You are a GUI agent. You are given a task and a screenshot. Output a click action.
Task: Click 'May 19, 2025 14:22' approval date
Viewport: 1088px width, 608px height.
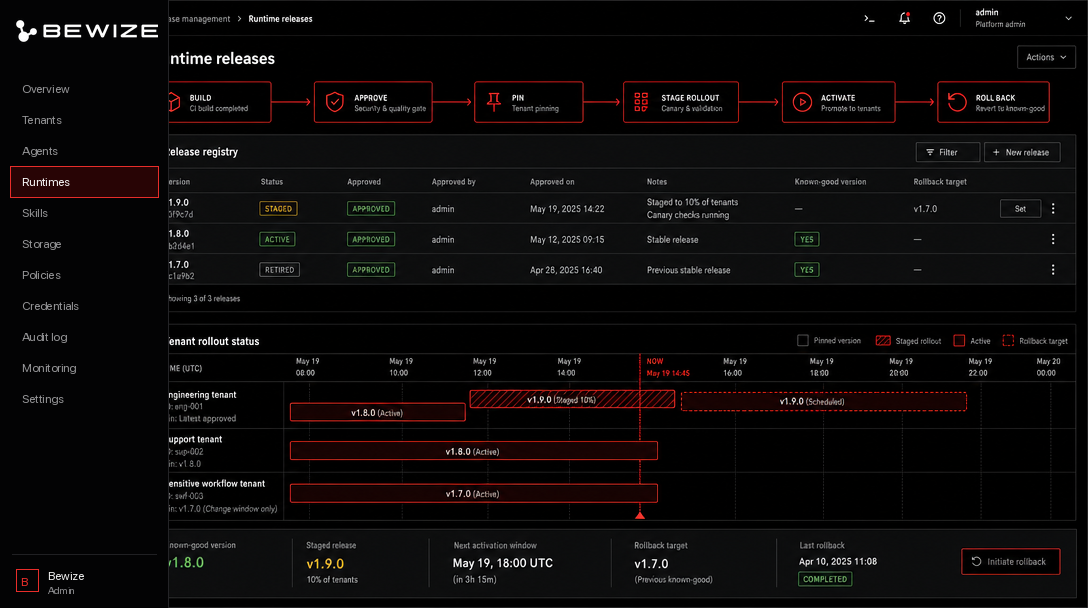pyautogui.click(x=567, y=208)
